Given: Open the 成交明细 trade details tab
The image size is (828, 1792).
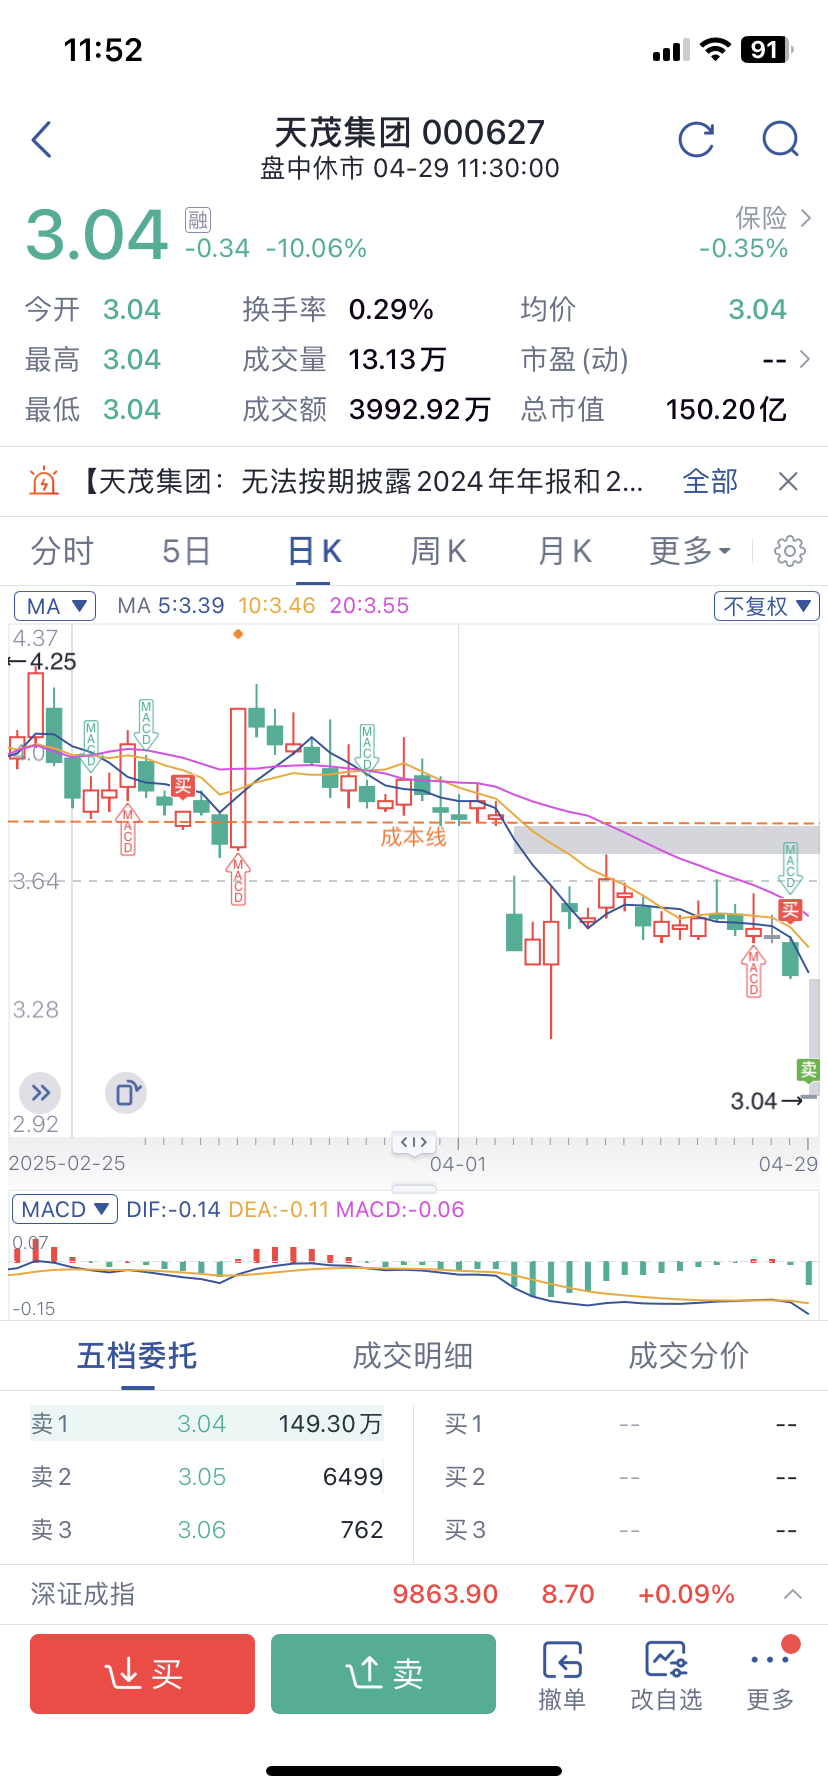Looking at the screenshot, I should [412, 1356].
